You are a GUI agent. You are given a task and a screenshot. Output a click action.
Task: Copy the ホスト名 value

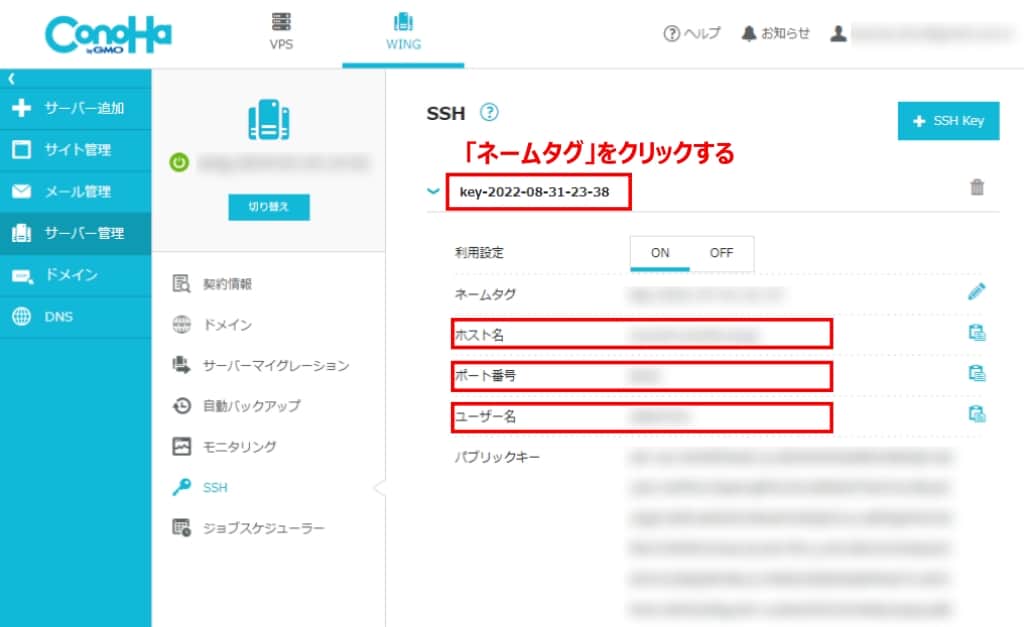click(977, 333)
